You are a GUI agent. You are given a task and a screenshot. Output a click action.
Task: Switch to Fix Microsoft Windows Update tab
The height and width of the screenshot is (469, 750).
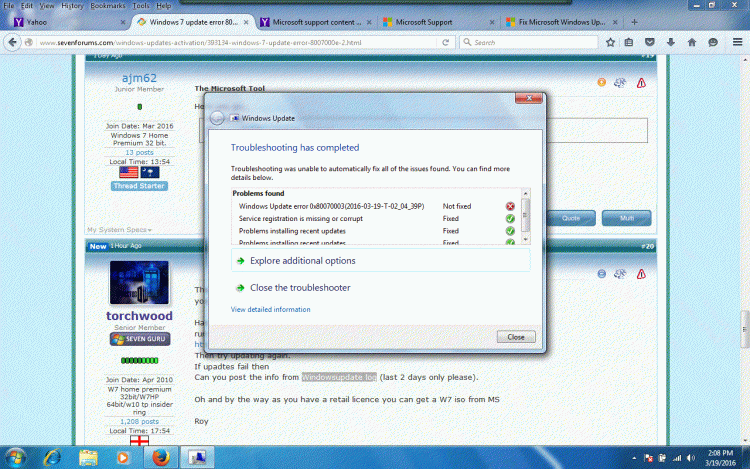562,22
